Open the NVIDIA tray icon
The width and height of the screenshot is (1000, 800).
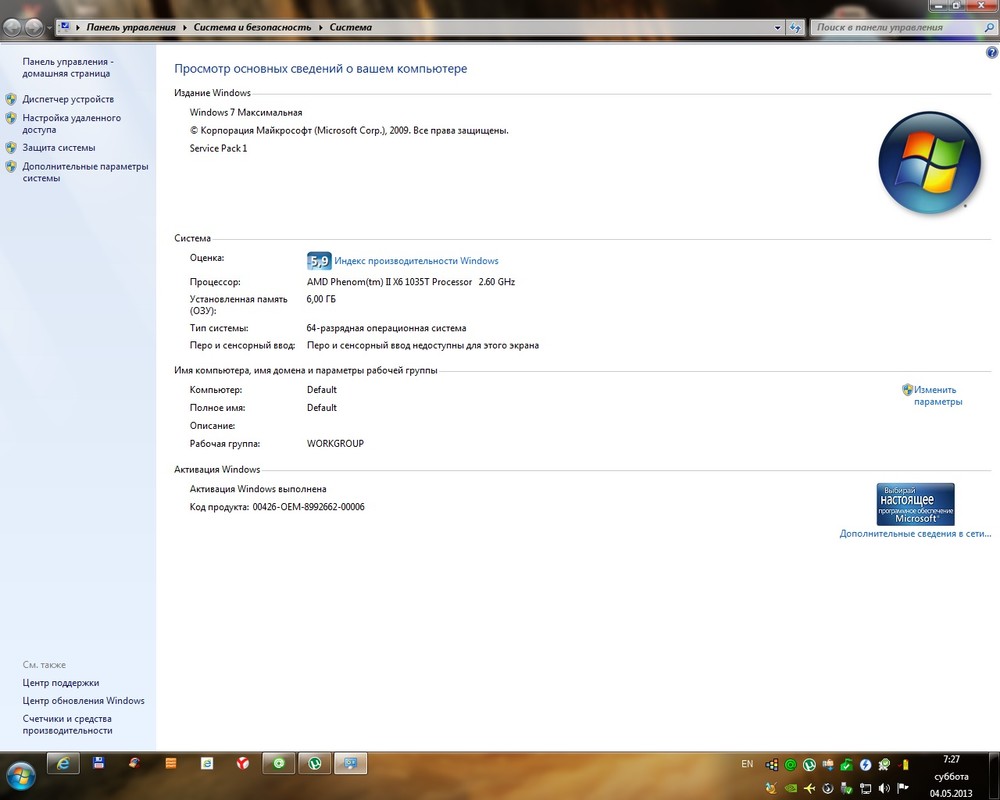click(790, 788)
